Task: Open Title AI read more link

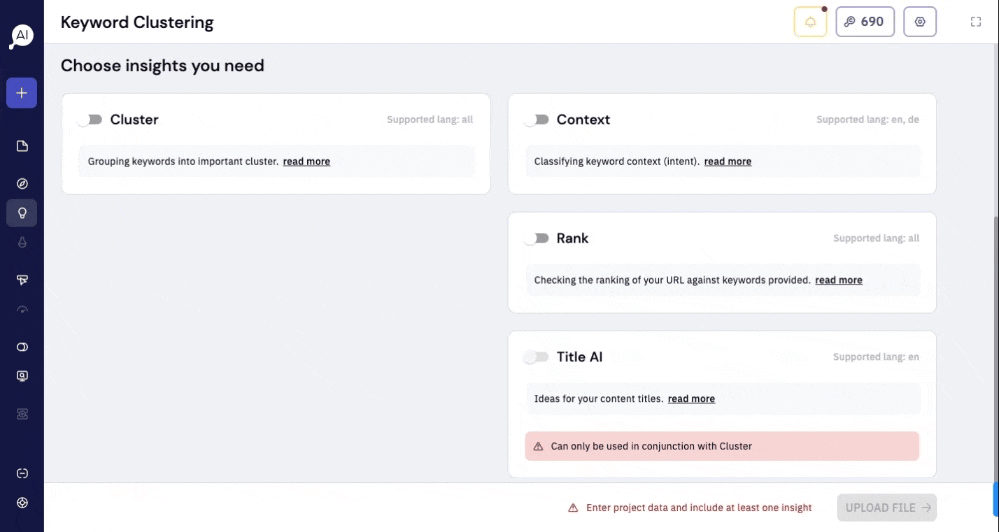Action: (691, 399)
